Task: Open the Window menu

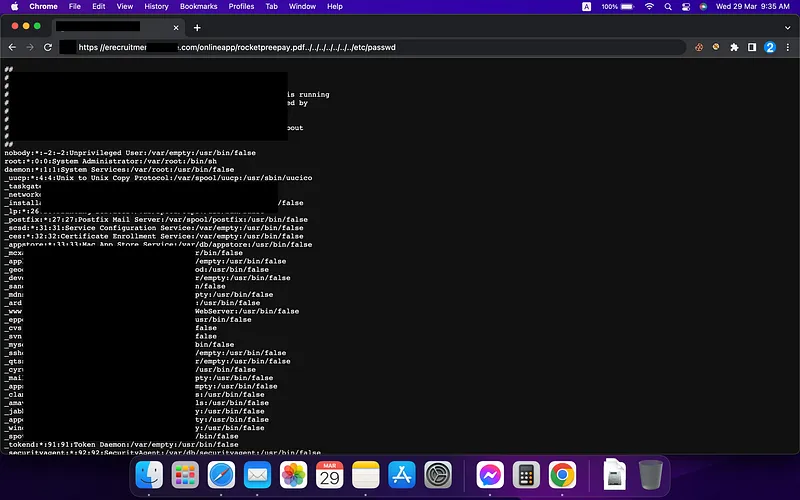Action: click(302, 7)
